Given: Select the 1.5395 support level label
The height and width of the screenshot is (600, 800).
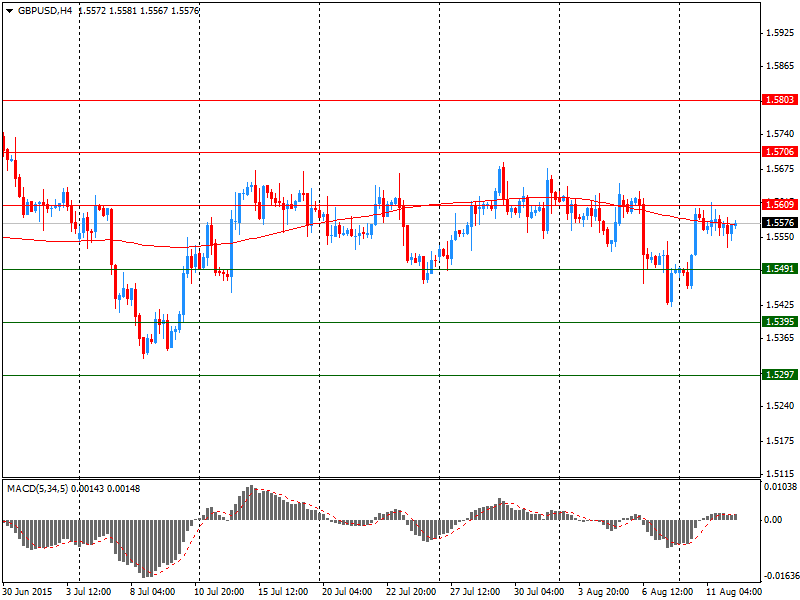Looking at the screenshot, I should pos(780,321).
